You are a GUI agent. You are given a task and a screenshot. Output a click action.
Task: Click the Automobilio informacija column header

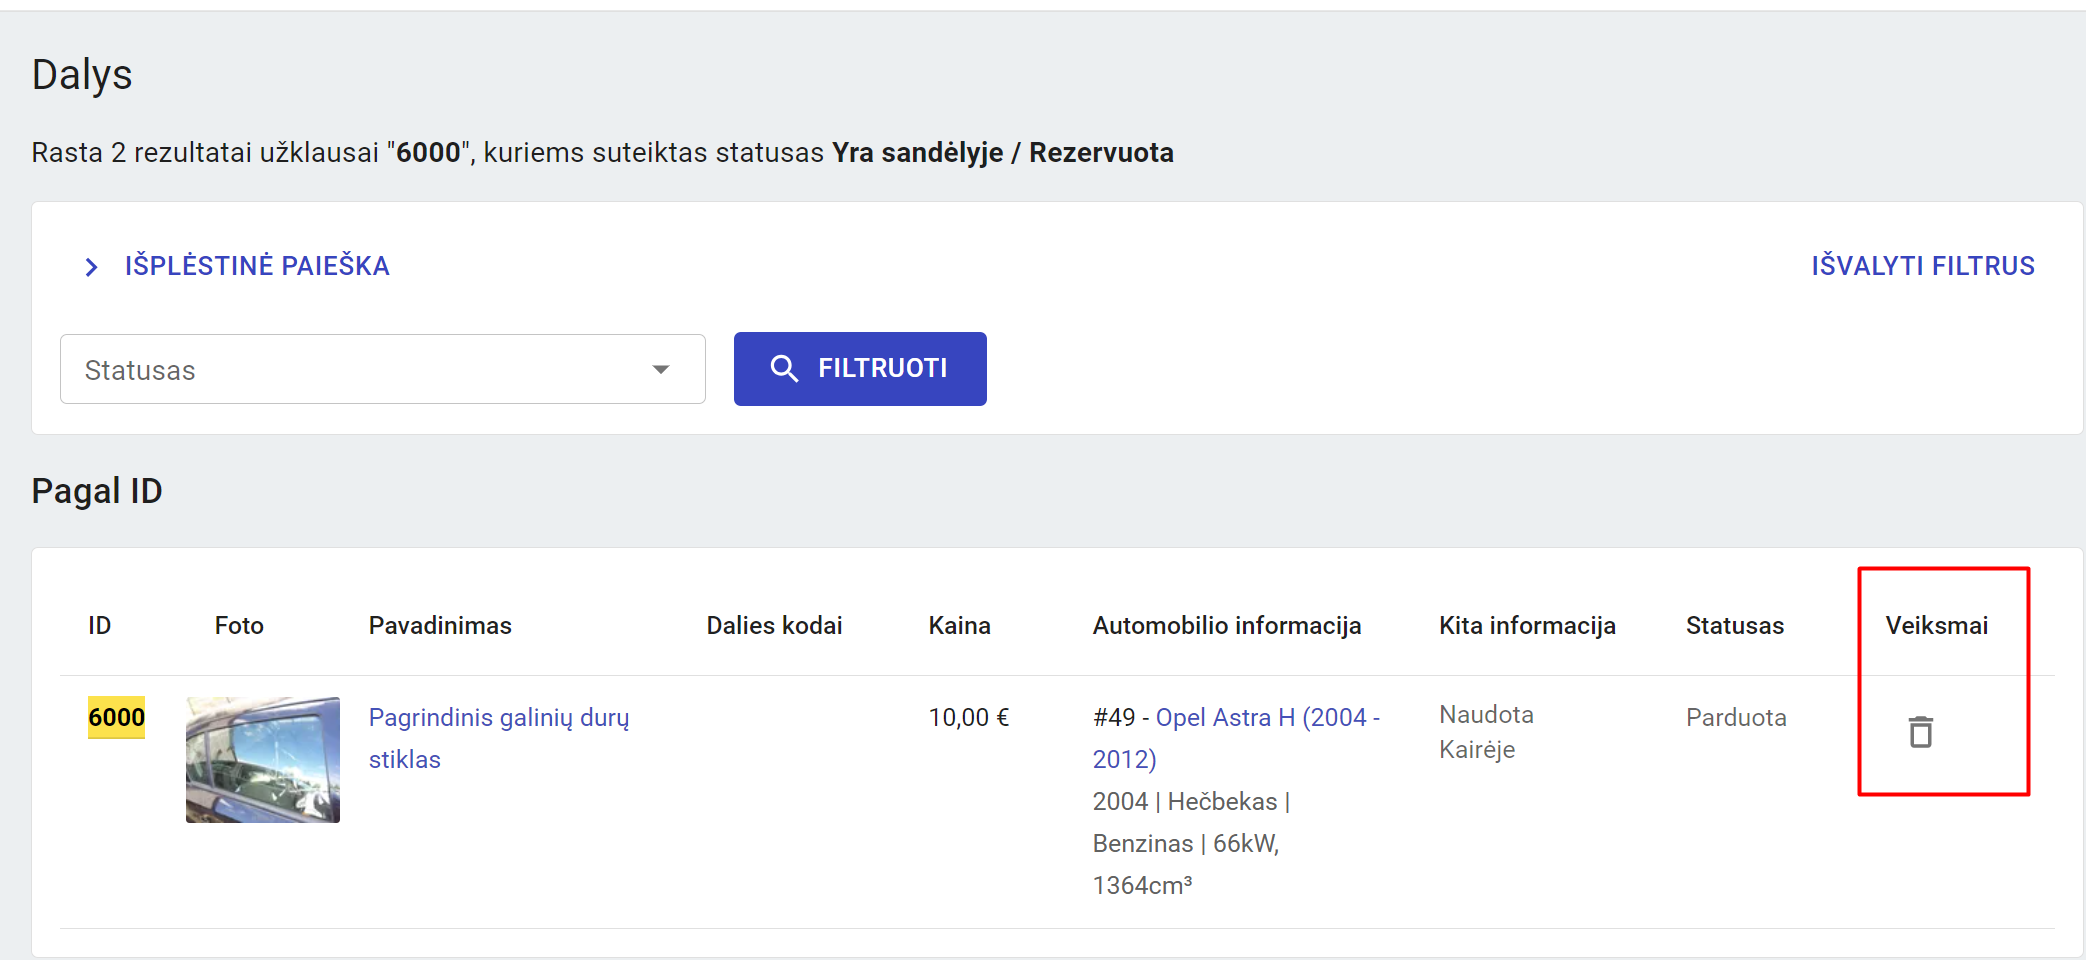point(1226,626)
